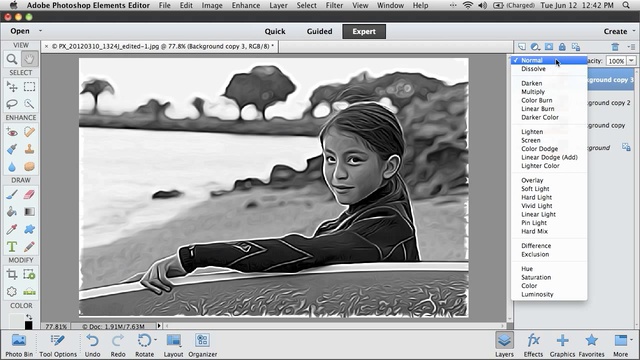Select the Paint Bucket tool

point(12,212)
